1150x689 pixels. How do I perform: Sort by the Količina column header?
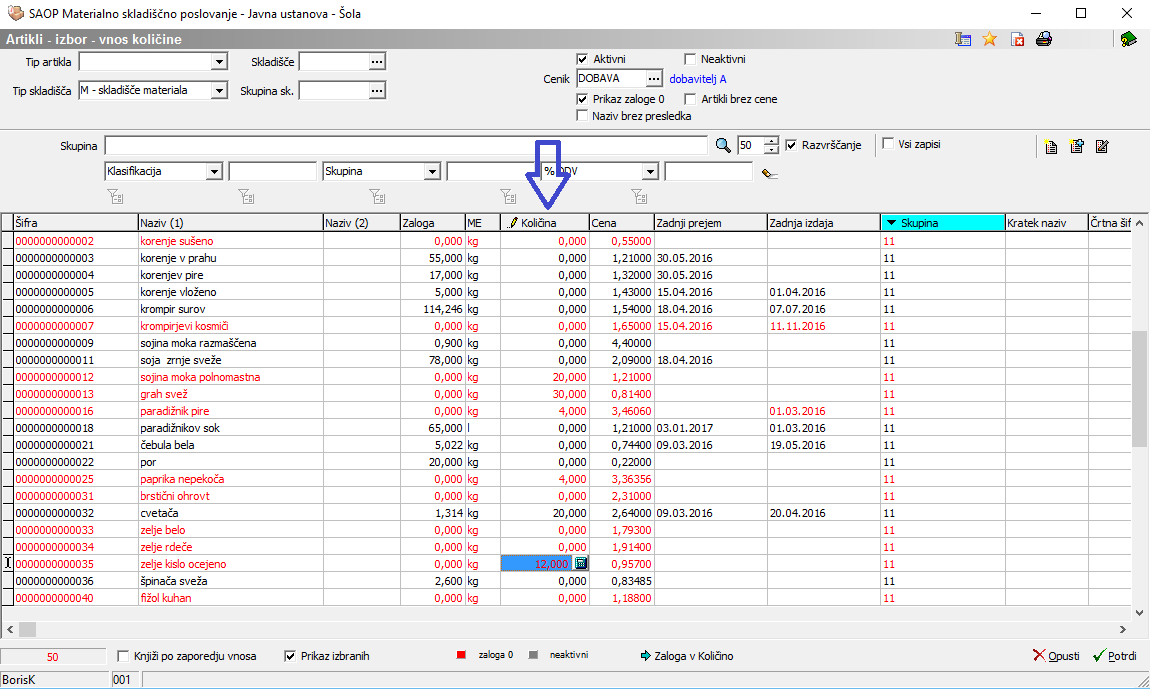point(545,222)
